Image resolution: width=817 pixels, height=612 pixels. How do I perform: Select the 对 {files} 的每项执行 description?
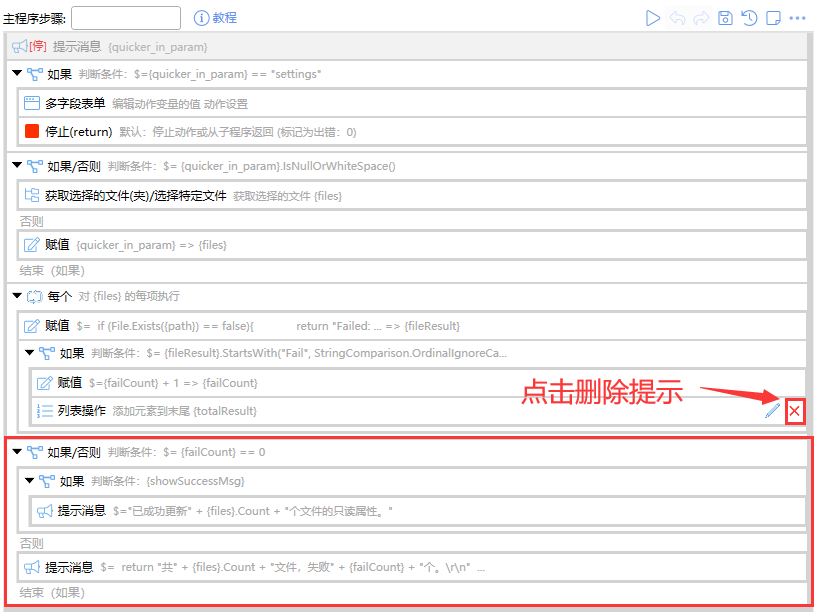129,296
